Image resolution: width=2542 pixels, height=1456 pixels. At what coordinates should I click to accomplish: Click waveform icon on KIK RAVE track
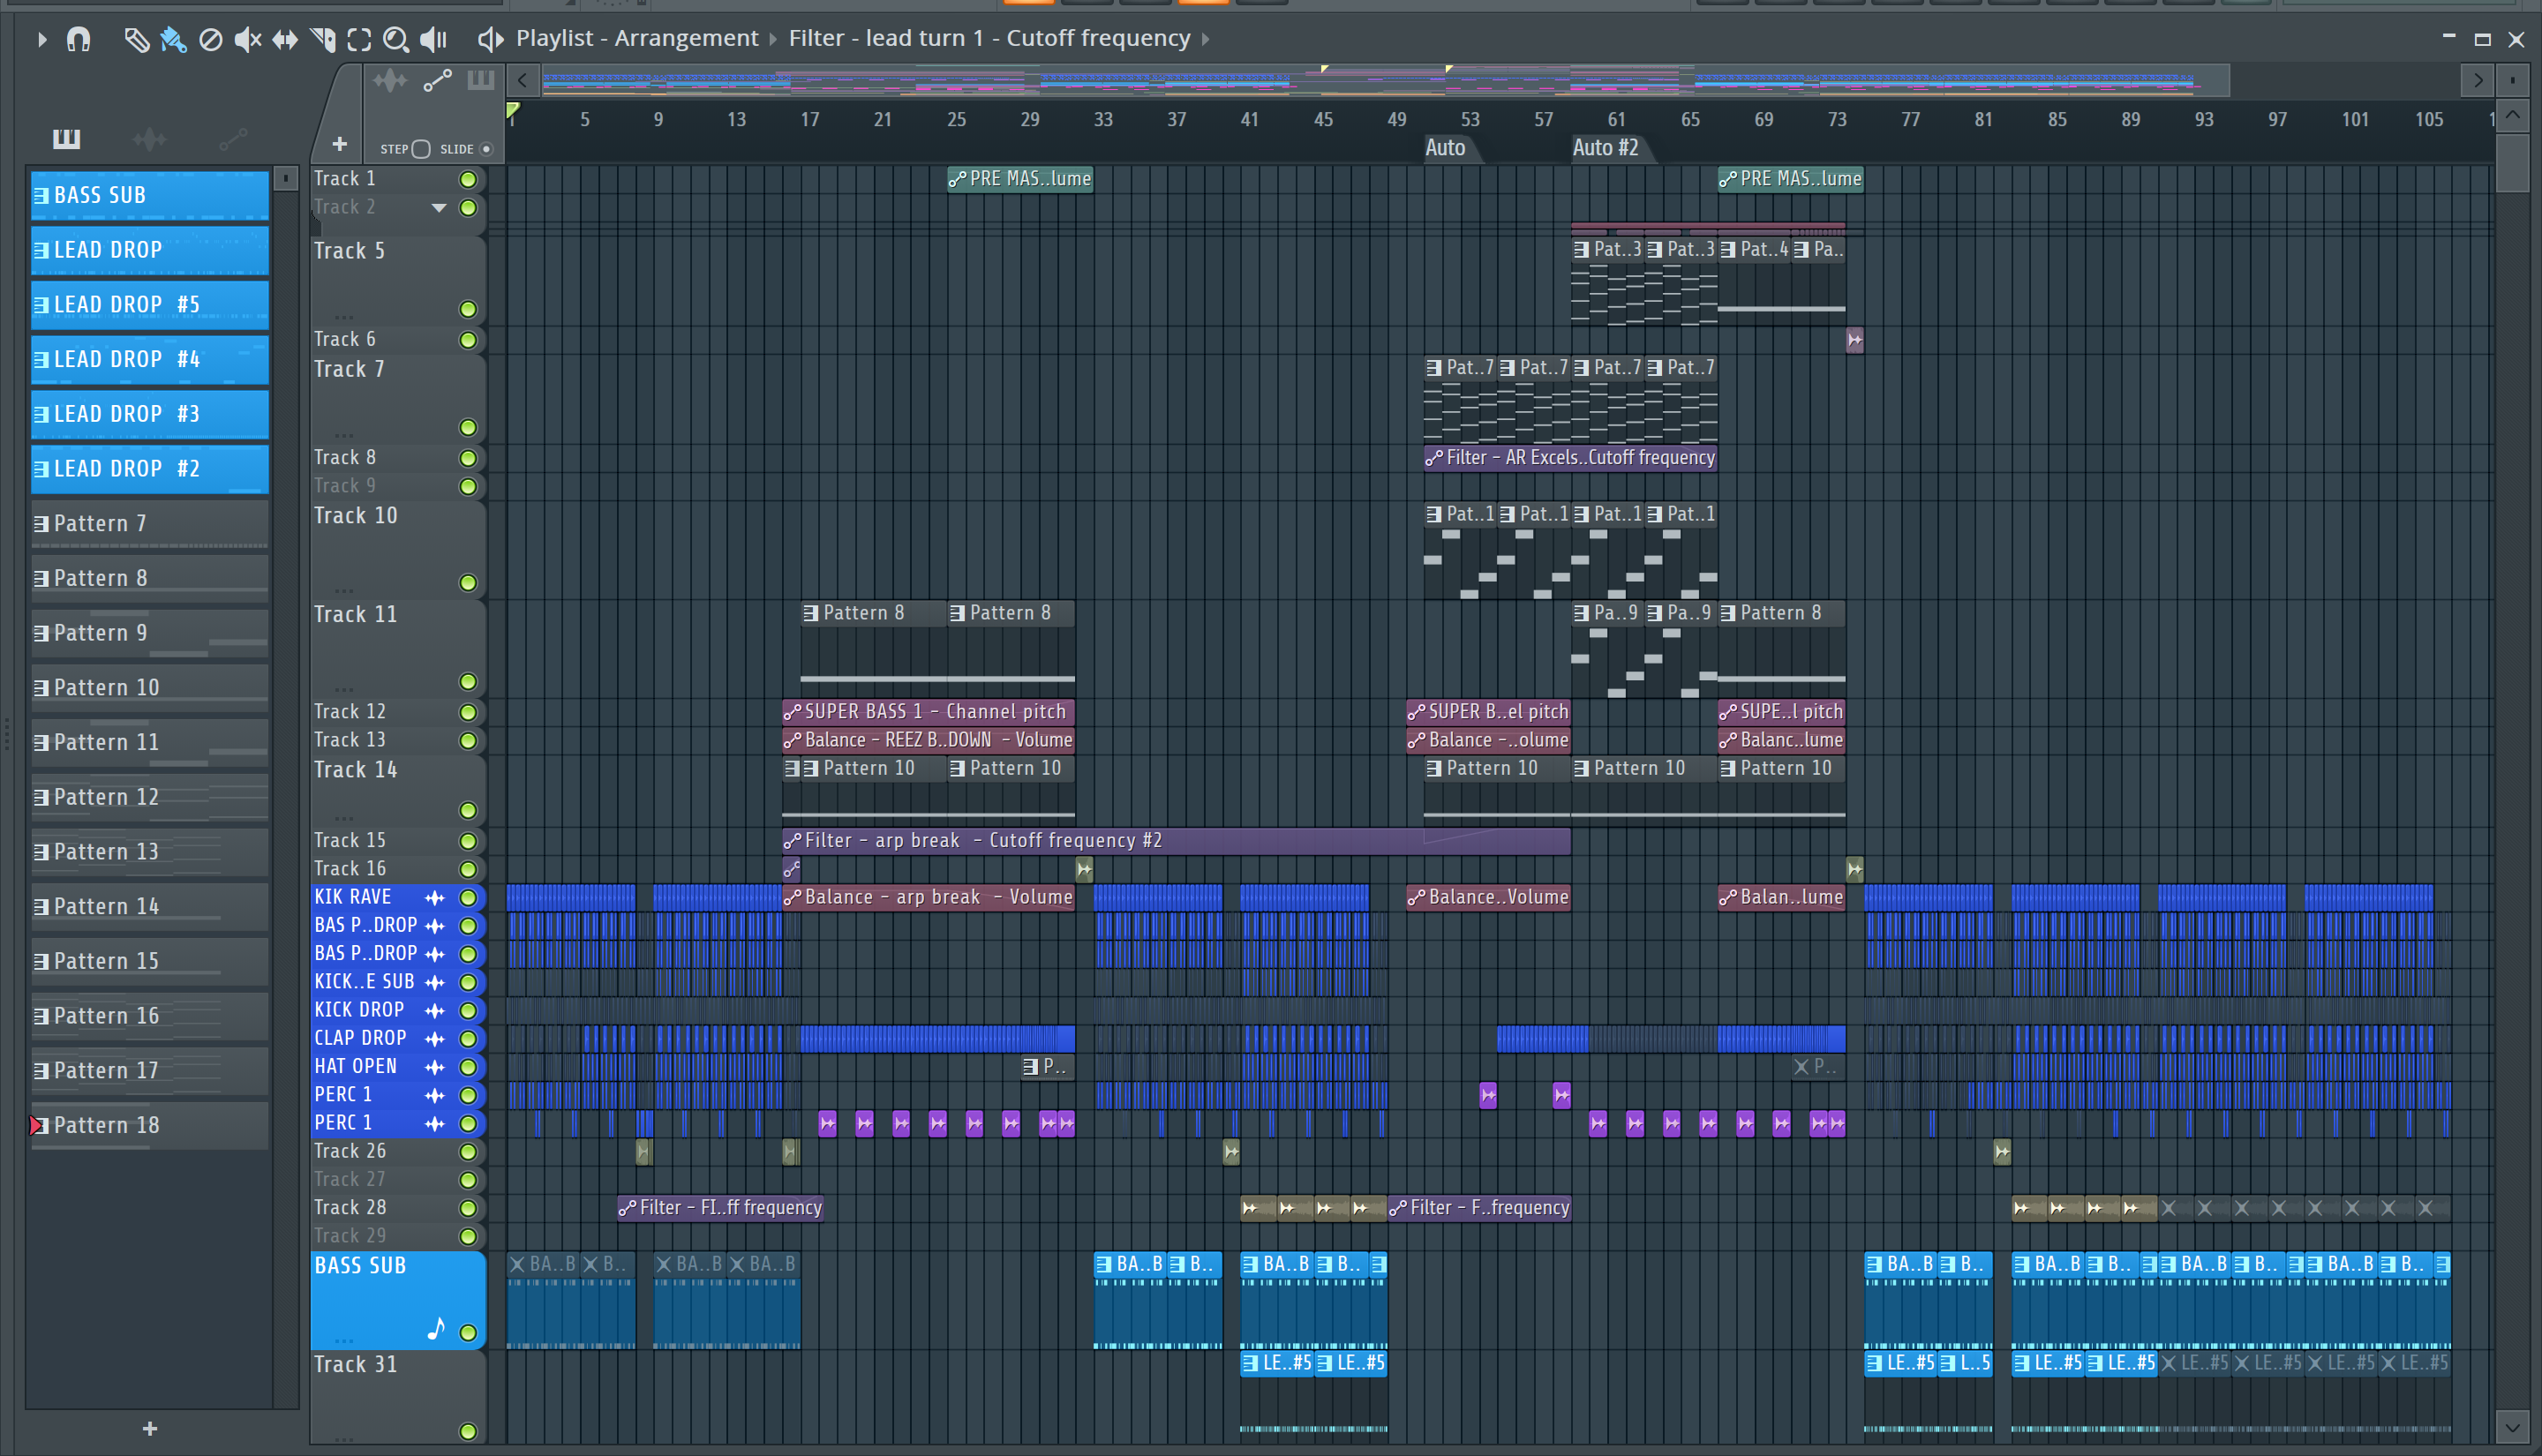click(434, 897)
